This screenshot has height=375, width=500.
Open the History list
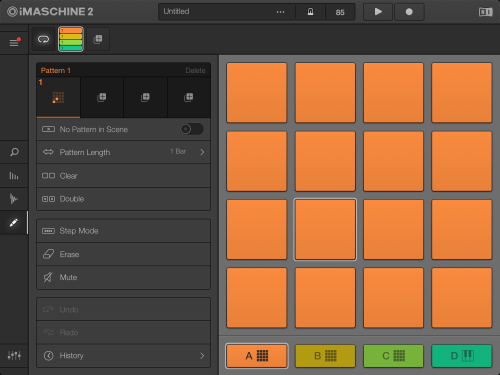[123, 356]
